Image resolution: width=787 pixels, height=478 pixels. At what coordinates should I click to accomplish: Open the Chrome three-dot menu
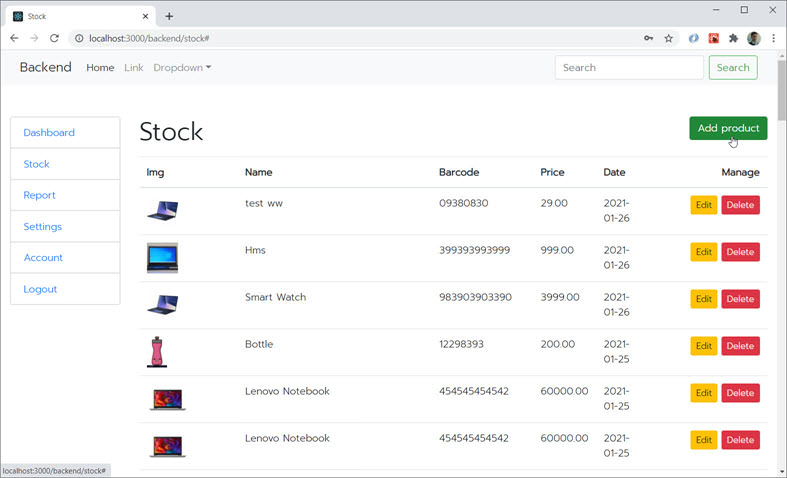click(773, 38)
